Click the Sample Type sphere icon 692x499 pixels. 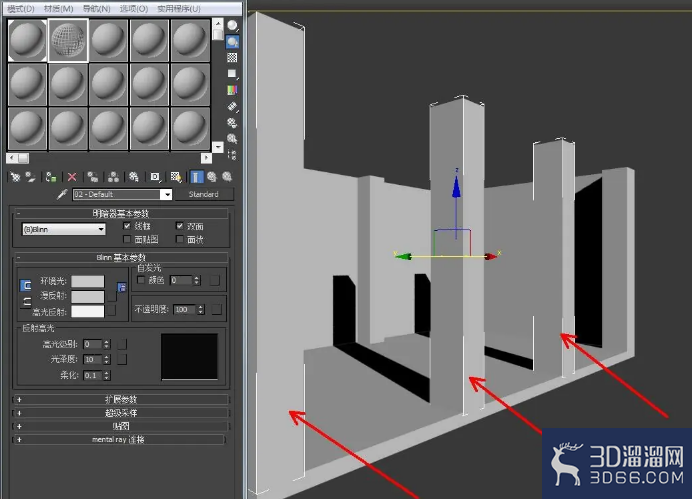(232, 26)
